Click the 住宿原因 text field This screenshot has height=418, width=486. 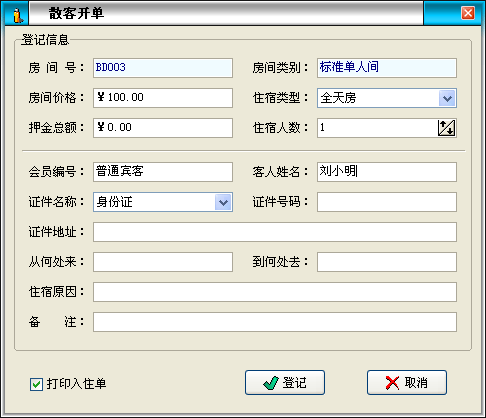pyautogui.click(x=275, y=292)
